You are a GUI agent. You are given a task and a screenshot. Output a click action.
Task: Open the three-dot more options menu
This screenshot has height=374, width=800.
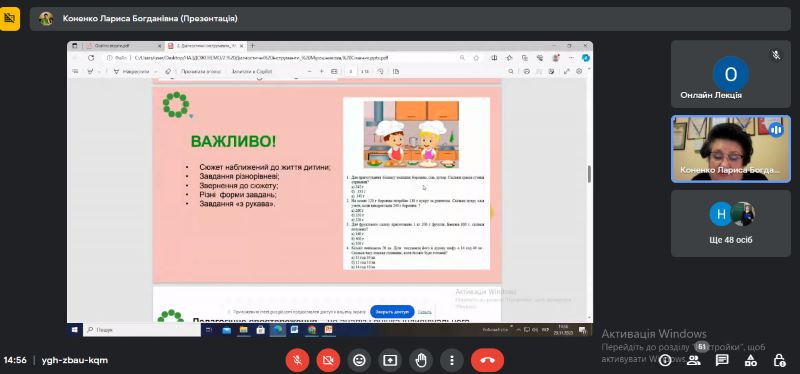452,360
